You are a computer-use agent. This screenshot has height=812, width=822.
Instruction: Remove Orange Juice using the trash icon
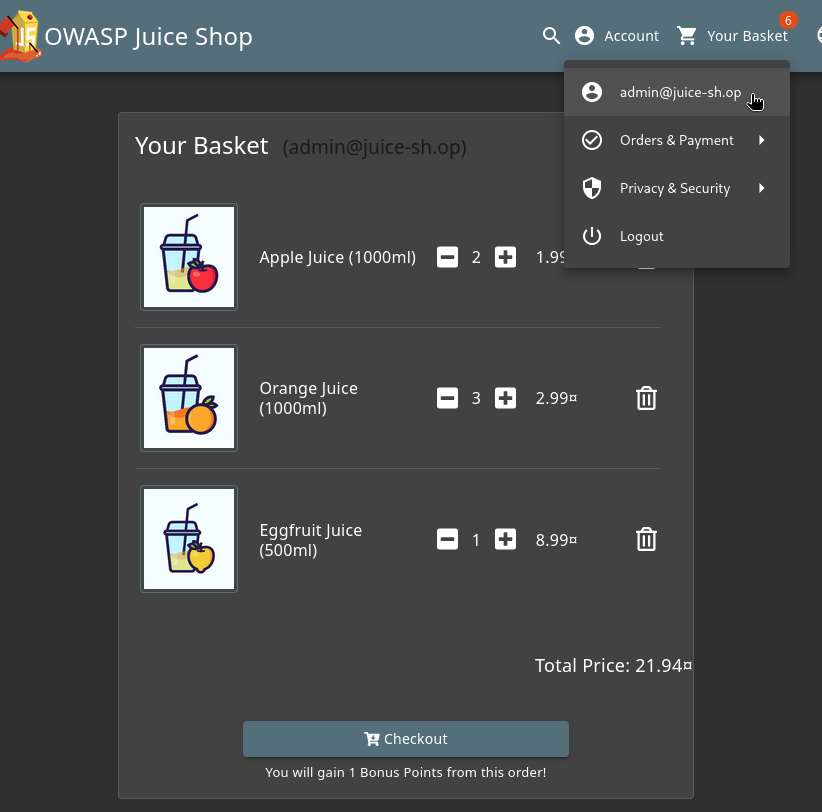click(646, 398)
